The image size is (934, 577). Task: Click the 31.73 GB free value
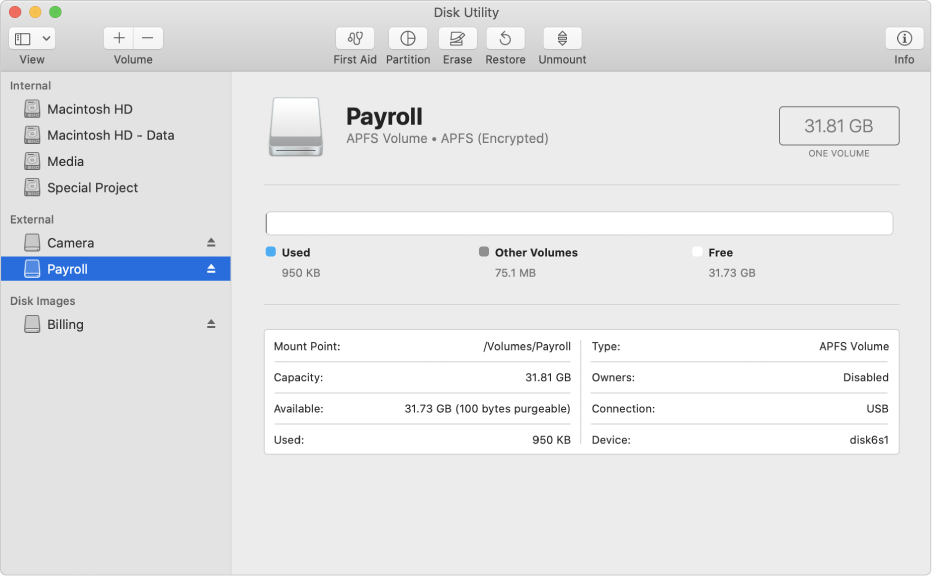tap(732, 273)
